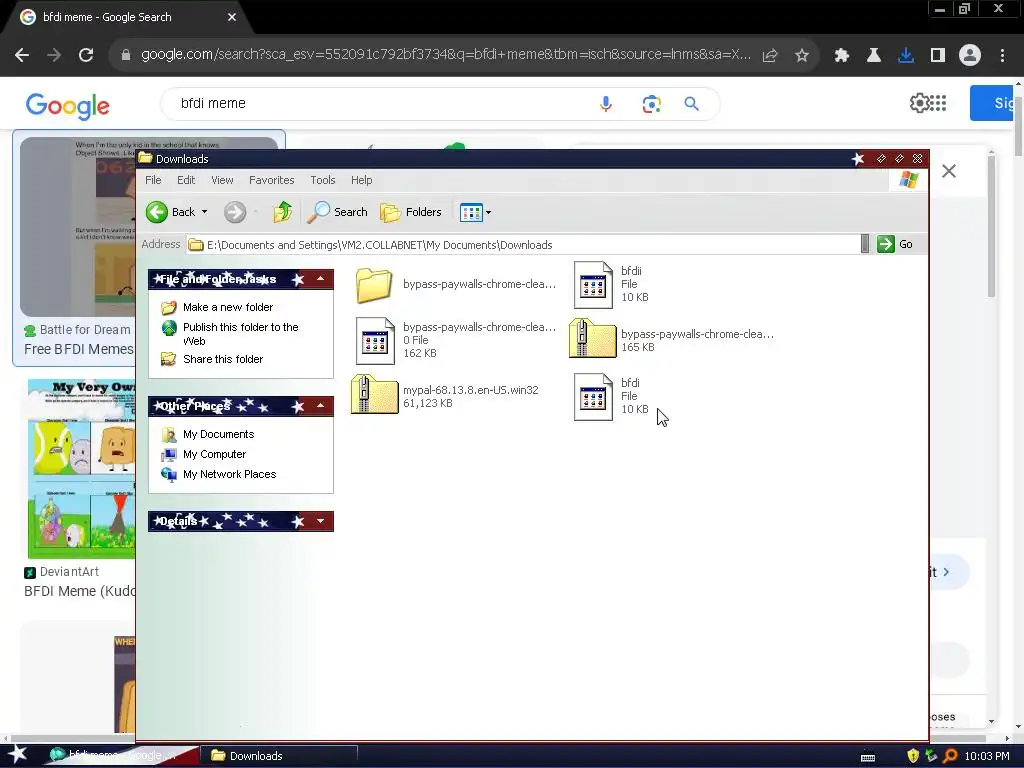Viewport: 1024px width, 768px height.
Task: Click the Windows flag logo in Explorer
Action: click(x=908, y=180)
